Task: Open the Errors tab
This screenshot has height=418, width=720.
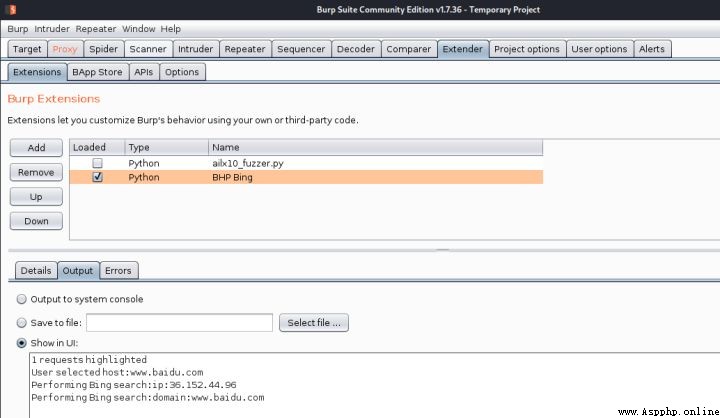Action: click(x=118, y=271)
